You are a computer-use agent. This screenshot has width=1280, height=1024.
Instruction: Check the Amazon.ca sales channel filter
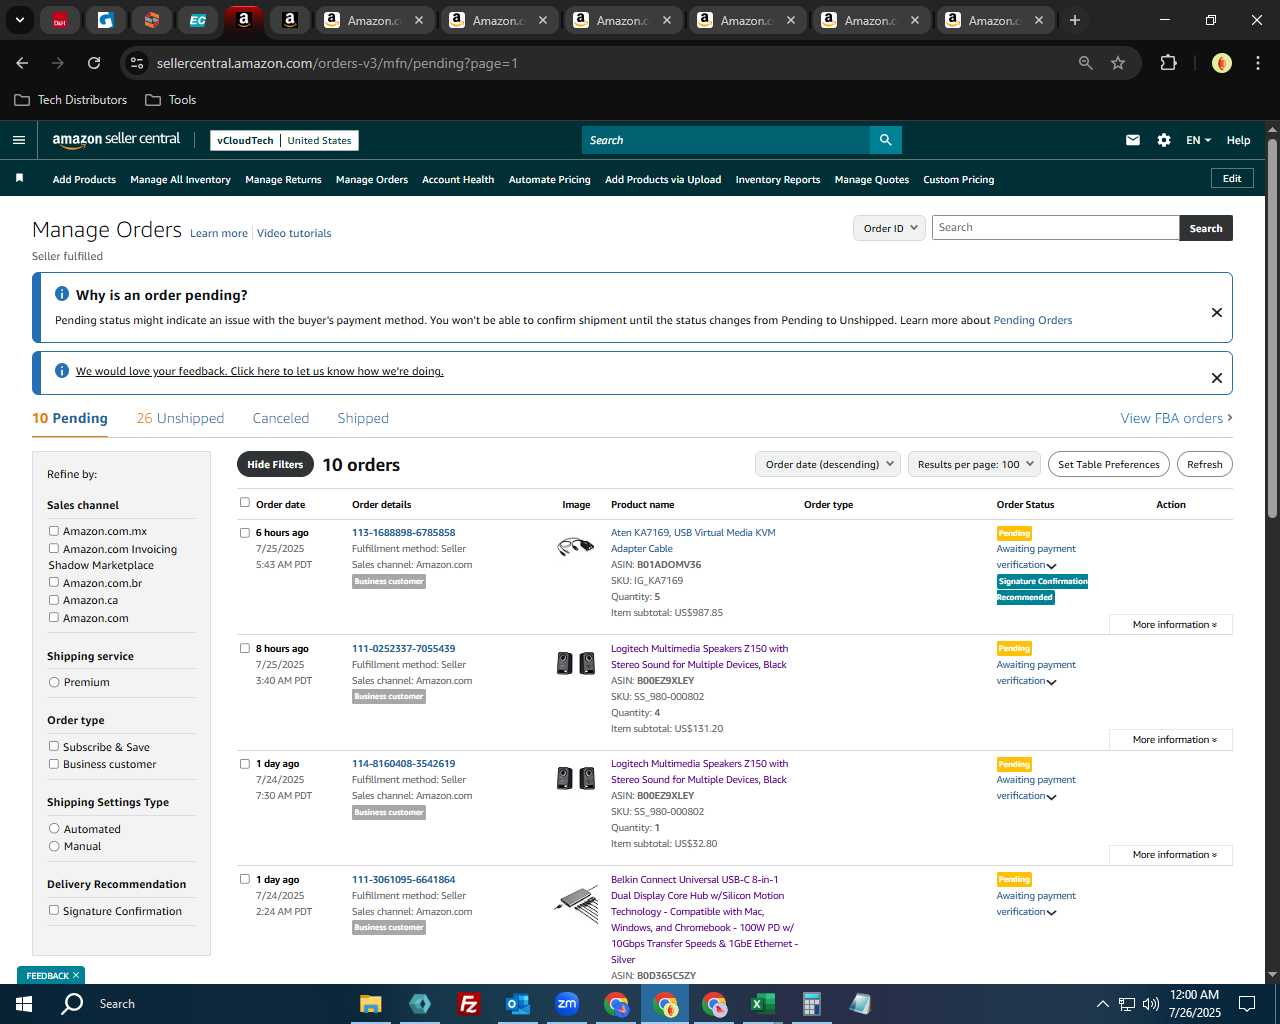pyautogui.click(x=54, y=600)
